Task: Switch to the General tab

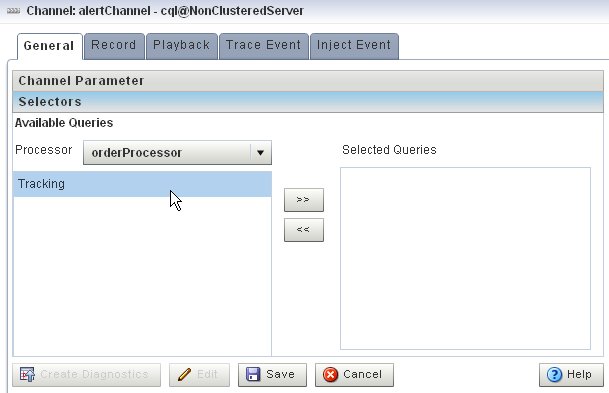Action: (50, 46)
